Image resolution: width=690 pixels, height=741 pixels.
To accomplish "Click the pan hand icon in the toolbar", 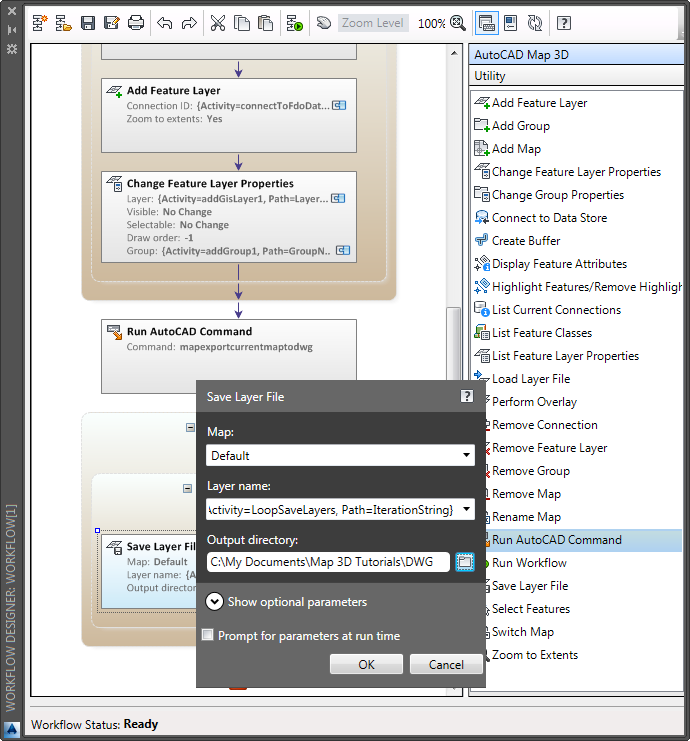I will 324,23.
